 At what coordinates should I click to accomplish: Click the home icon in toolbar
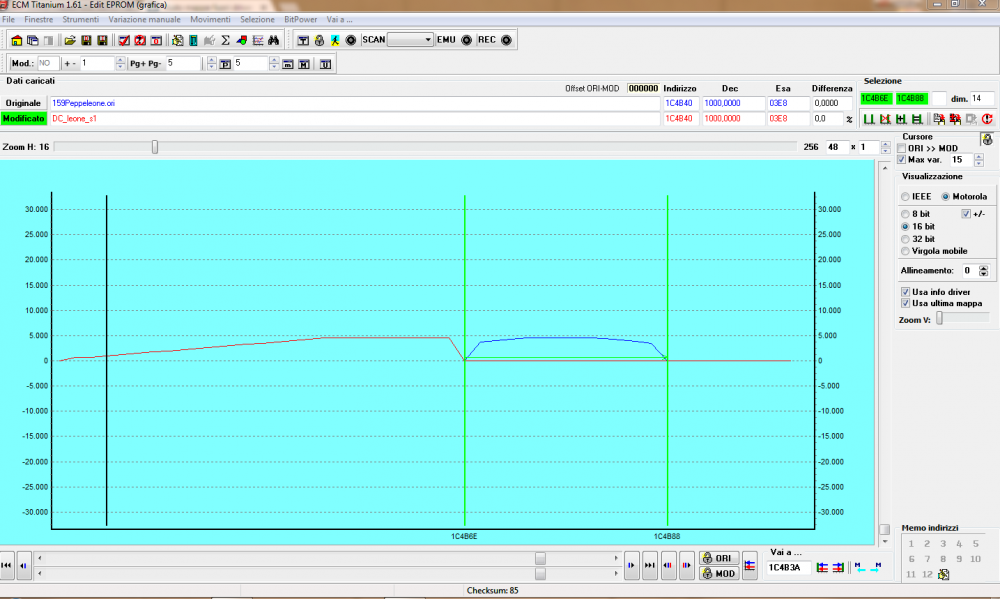pos(17,40)
